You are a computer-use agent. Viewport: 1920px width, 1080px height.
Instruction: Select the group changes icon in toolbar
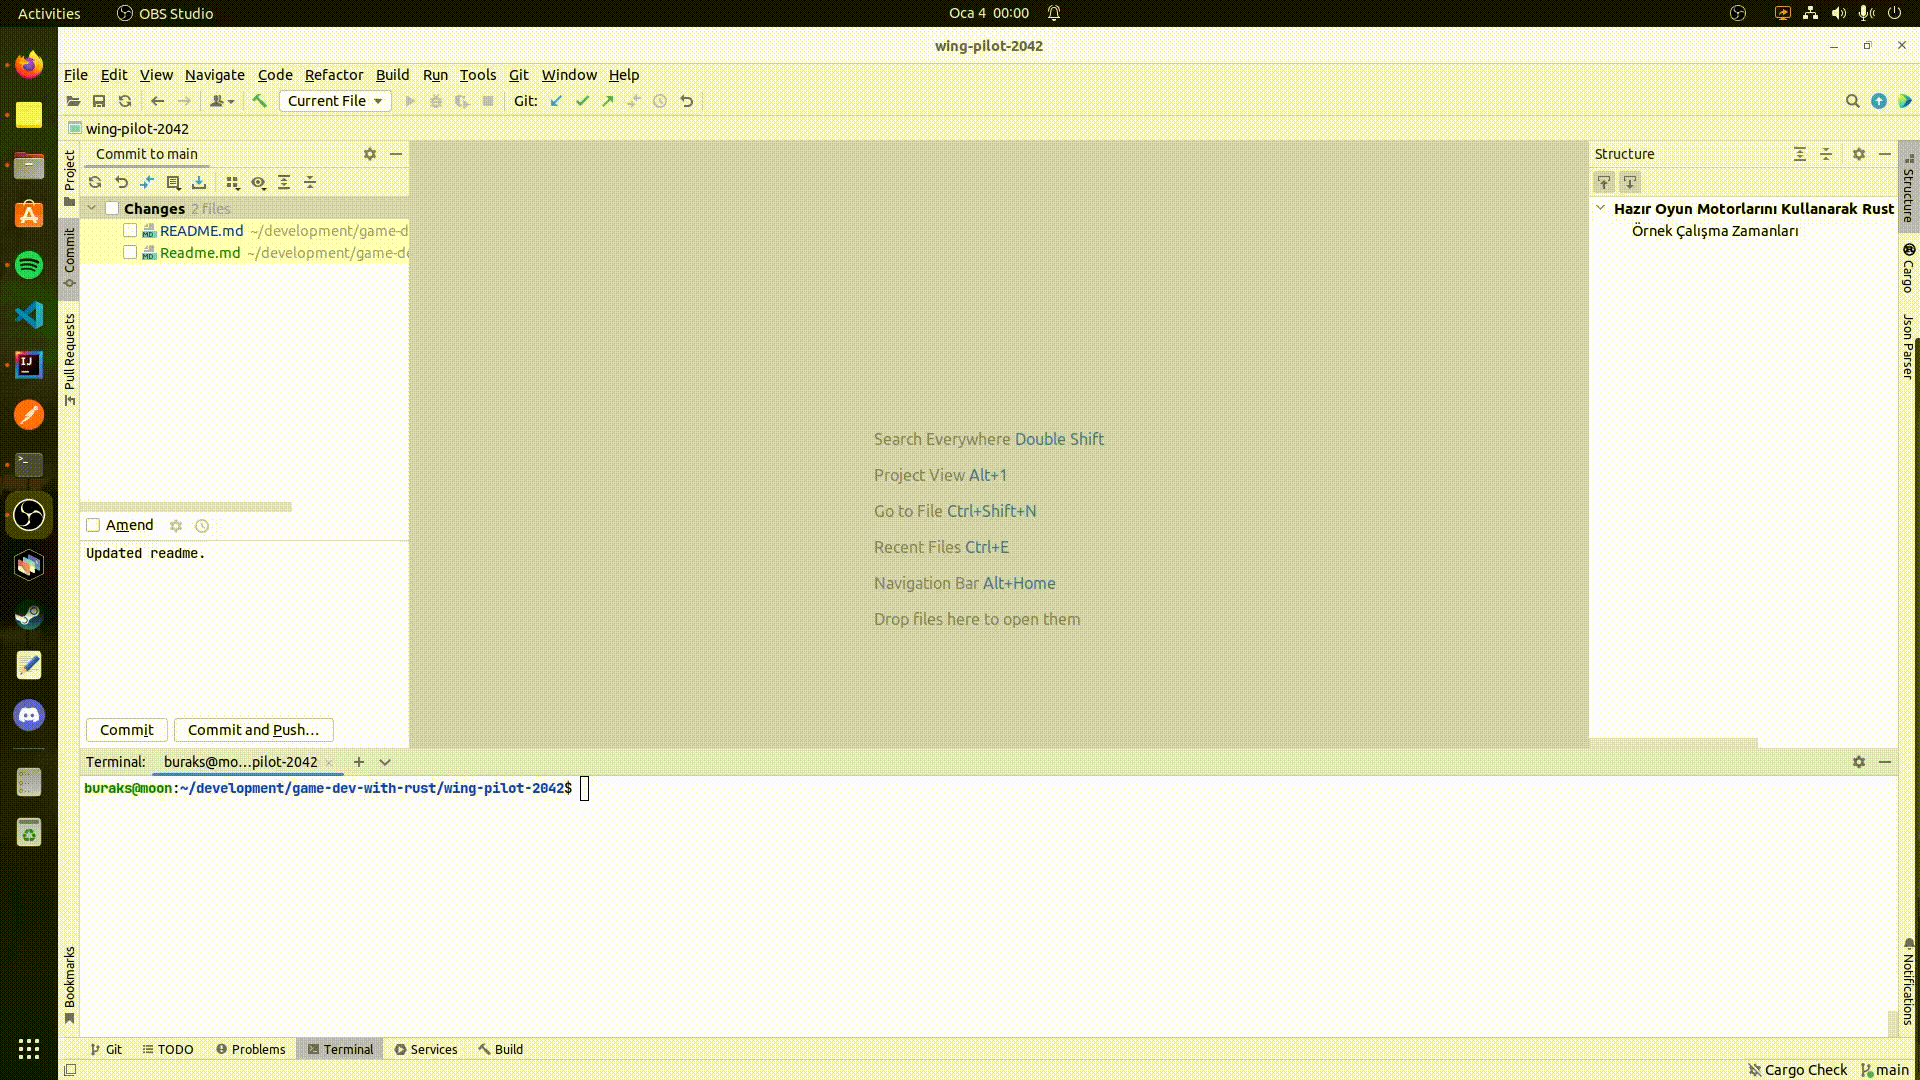[233, 182]
